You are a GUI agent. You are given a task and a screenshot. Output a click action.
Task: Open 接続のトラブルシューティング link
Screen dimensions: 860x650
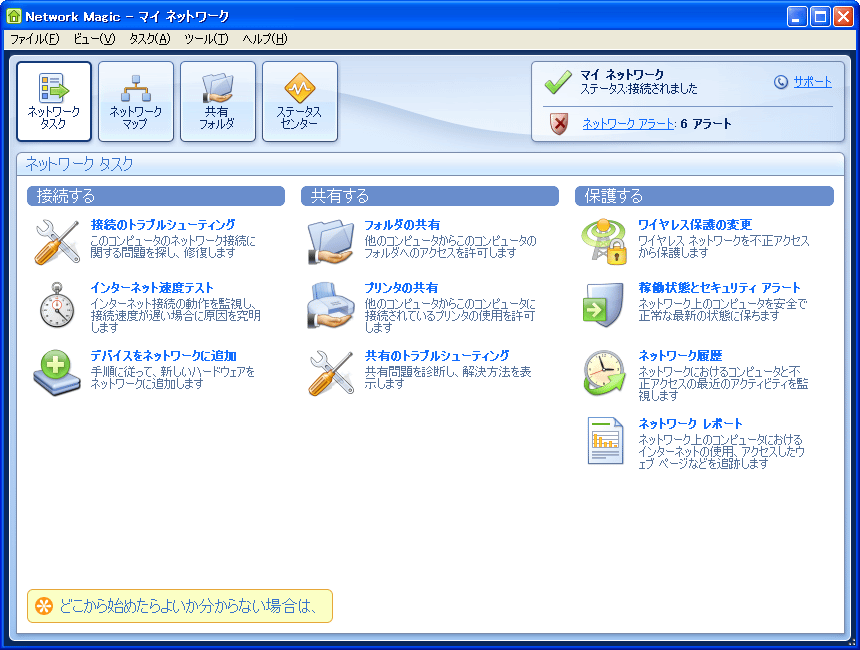tap(163, 225)
